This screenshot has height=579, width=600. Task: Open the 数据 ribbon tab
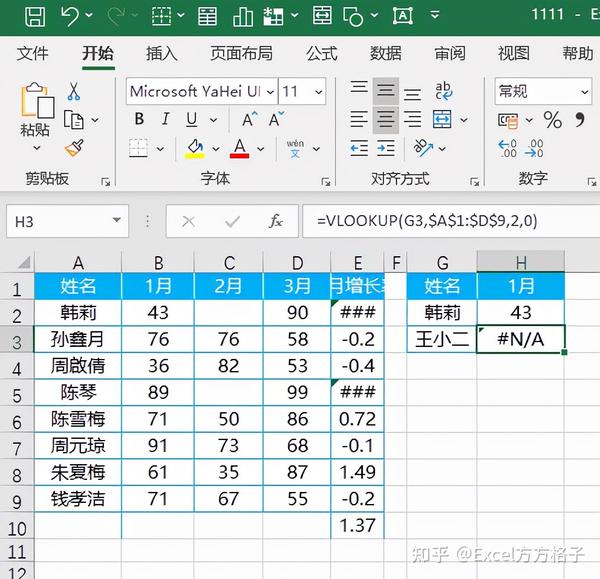coord(386,53)
